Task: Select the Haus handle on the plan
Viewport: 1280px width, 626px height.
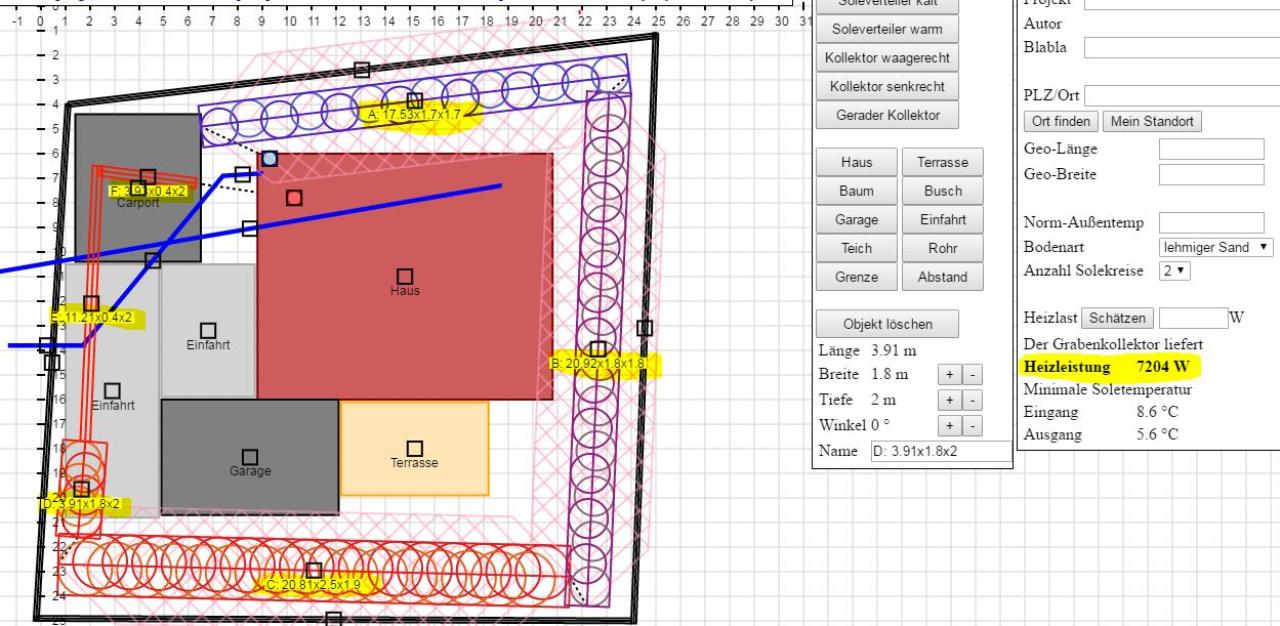Action: [x=405, y=276]
